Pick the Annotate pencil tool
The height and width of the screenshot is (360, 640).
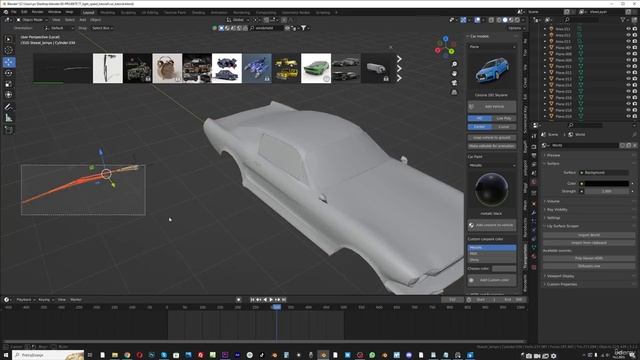9,107
